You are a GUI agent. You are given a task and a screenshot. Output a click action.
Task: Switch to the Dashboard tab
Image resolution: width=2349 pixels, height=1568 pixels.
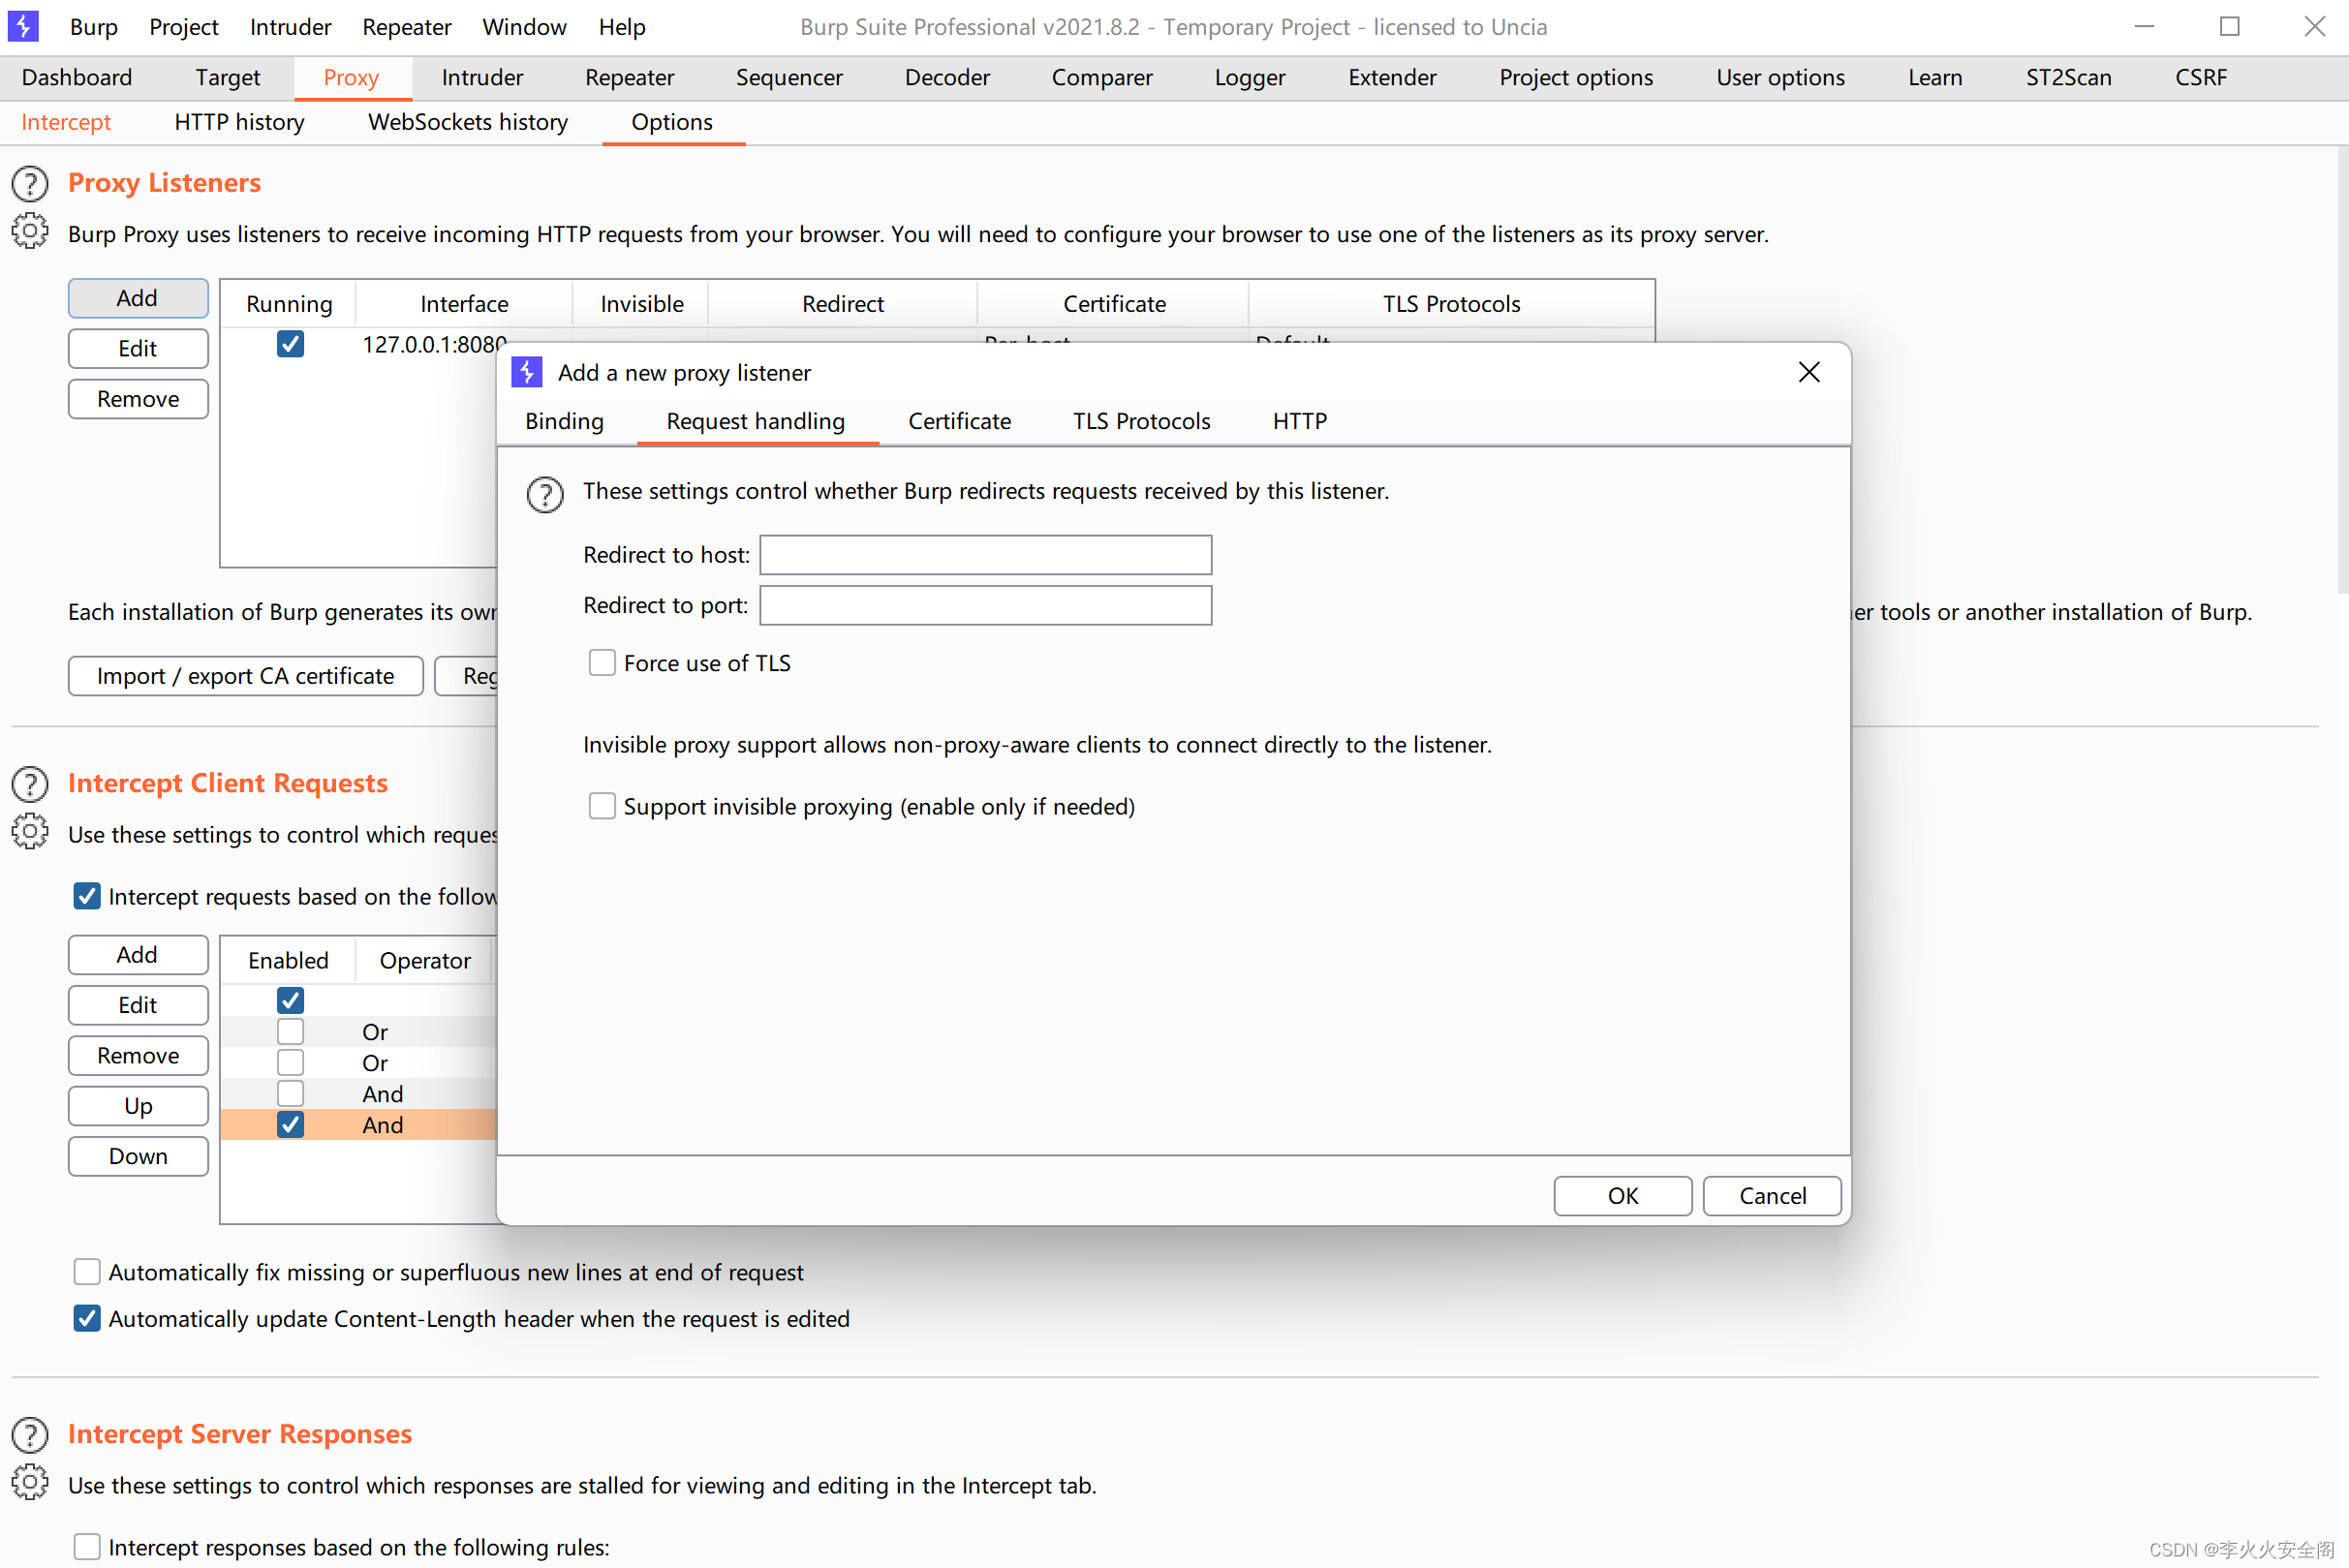click(77, 78)
